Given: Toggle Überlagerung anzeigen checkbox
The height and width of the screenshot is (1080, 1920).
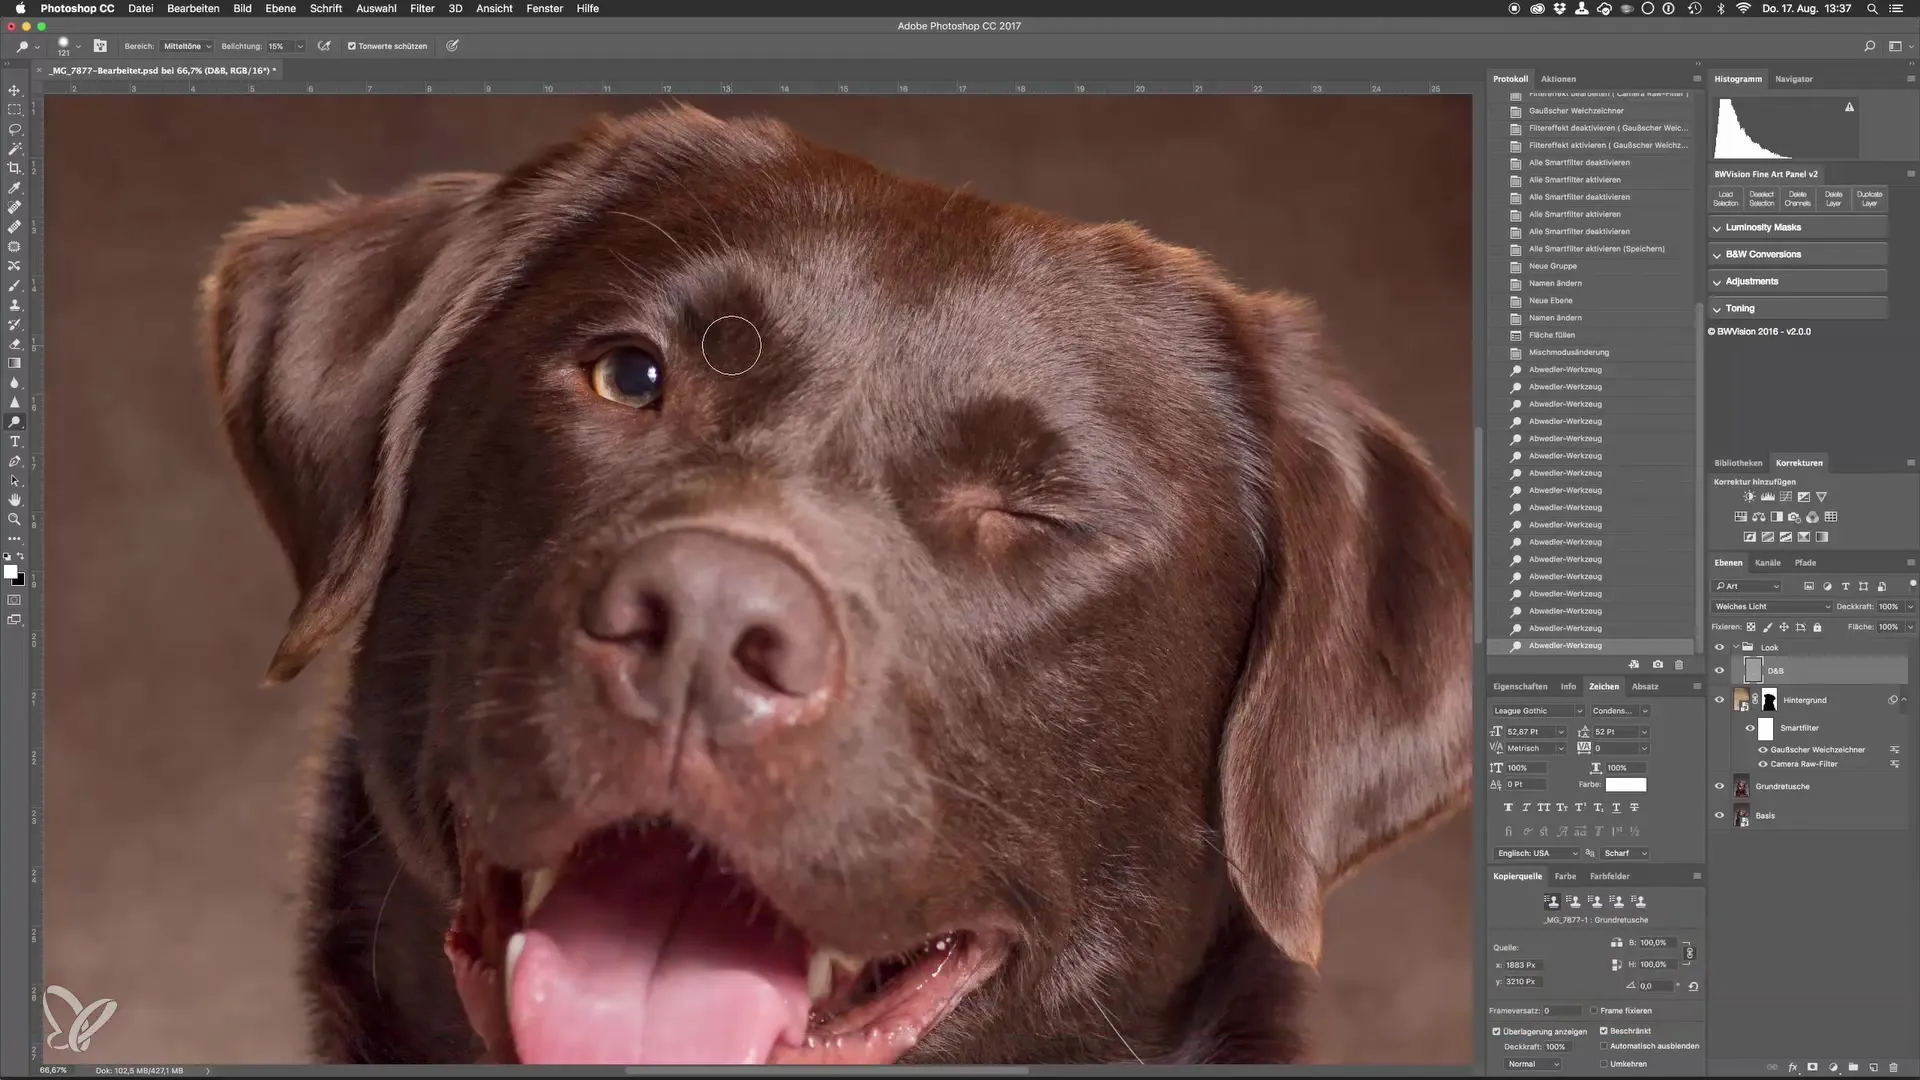Looking at the screenshot, I should click(x=1496, y=1031).
